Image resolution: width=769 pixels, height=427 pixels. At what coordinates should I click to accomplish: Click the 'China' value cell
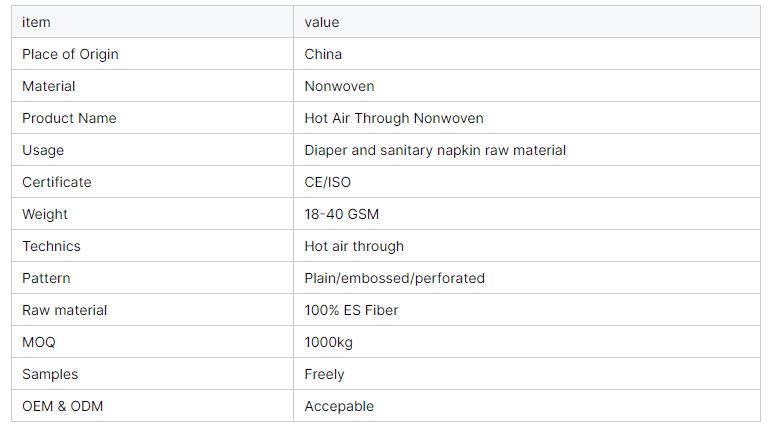coord(323,54)
